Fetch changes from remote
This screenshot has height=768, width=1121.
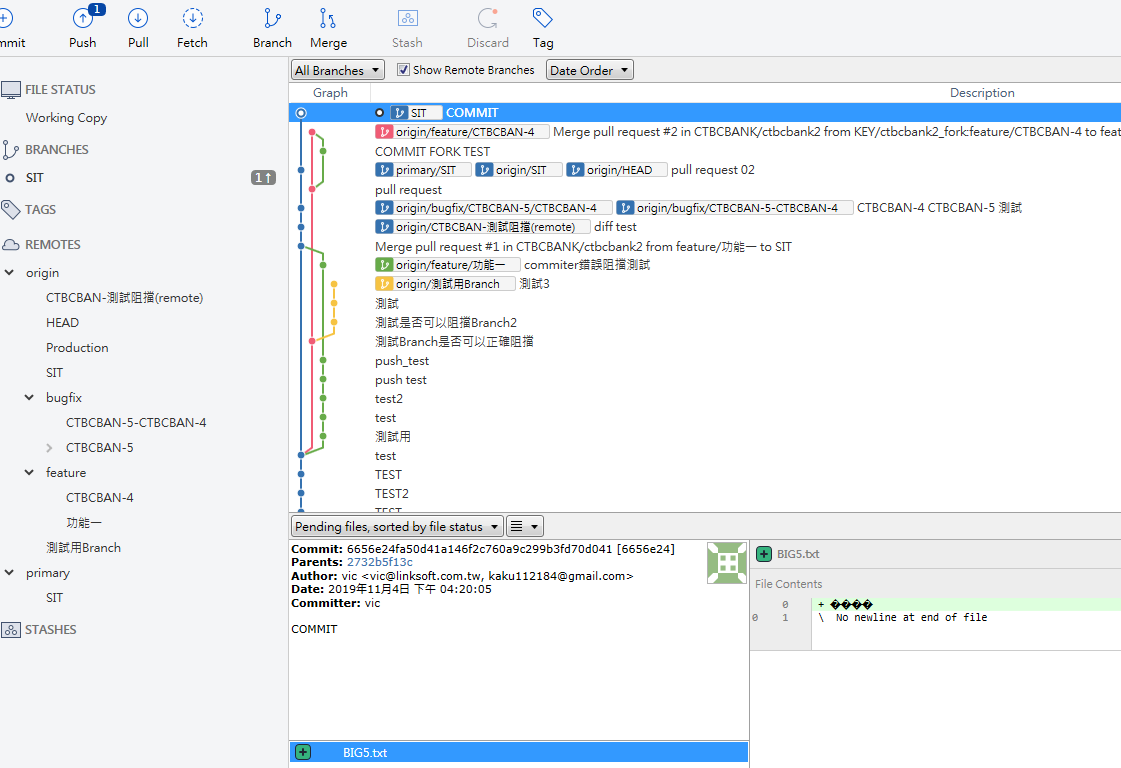click(192, 27)
